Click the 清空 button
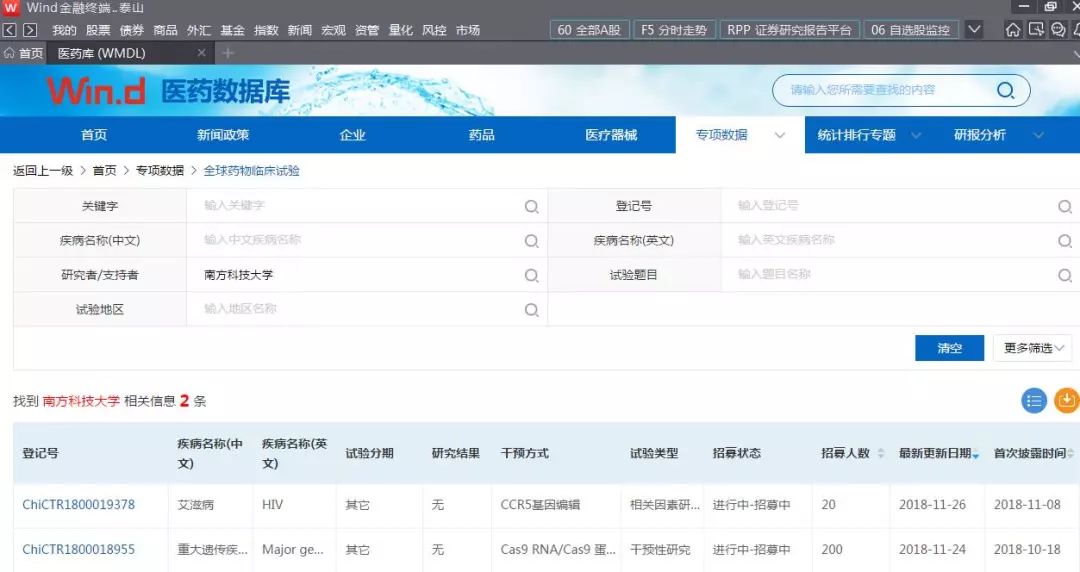 (x=949, y=348)
